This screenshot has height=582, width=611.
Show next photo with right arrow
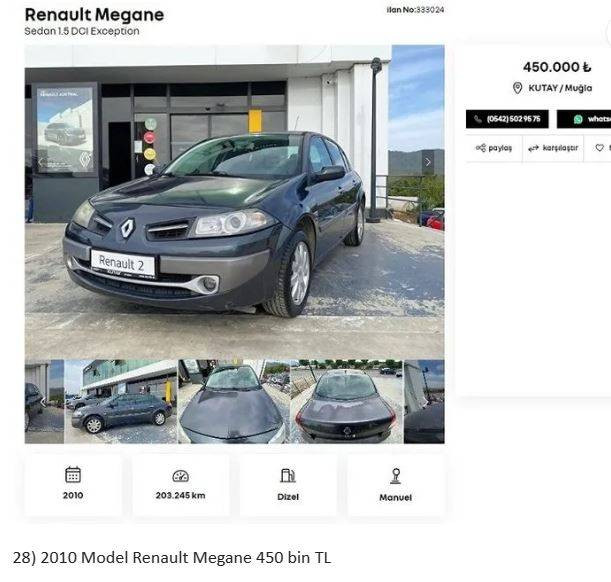(428, 162)
